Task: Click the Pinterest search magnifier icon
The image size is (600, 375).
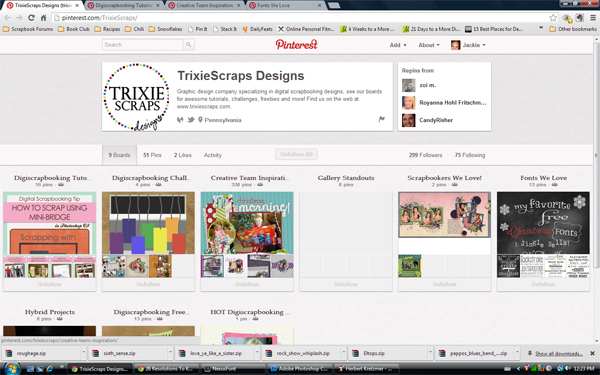Action: [x=189, y=45]
